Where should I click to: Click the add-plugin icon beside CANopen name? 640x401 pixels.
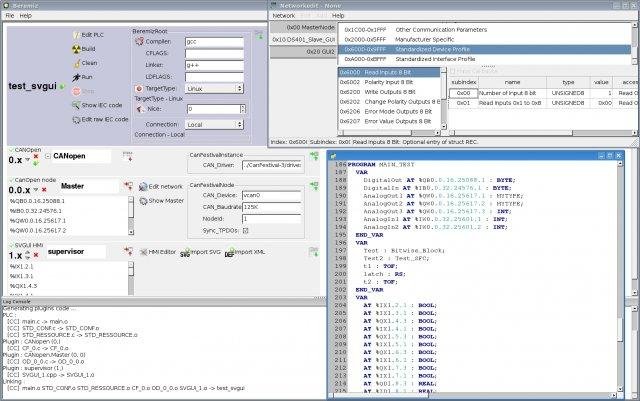point(127,156)
